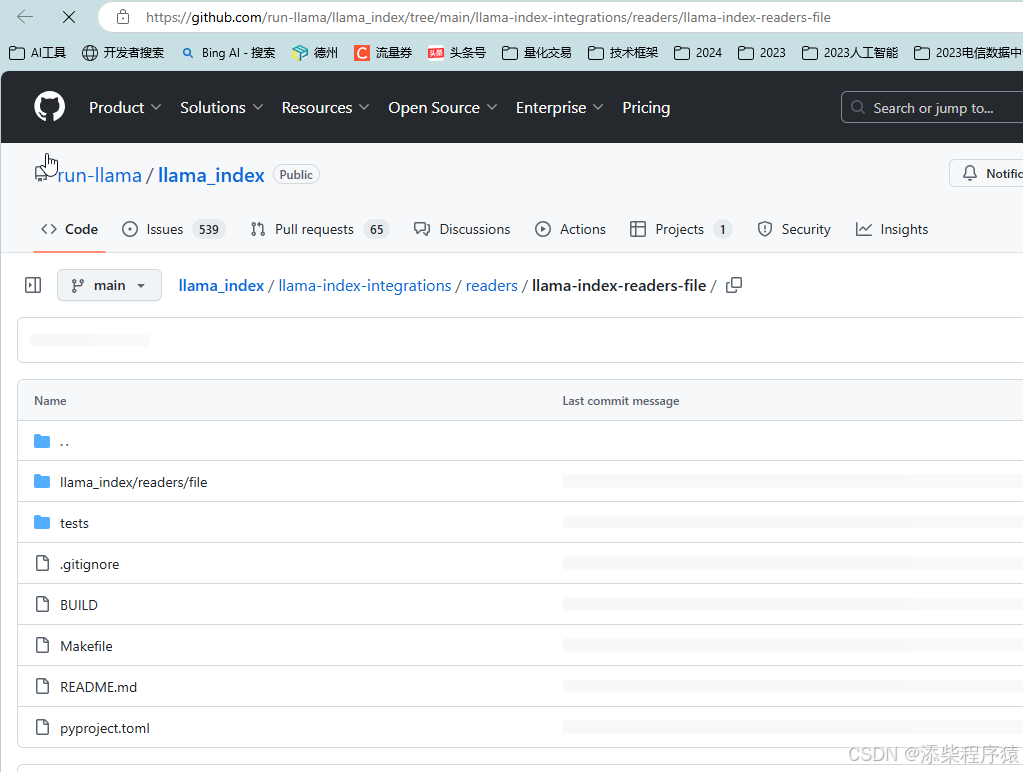This screenshot has width=1023, height=772.
Task: Open the pyproject.toml file
Action: 105,728
